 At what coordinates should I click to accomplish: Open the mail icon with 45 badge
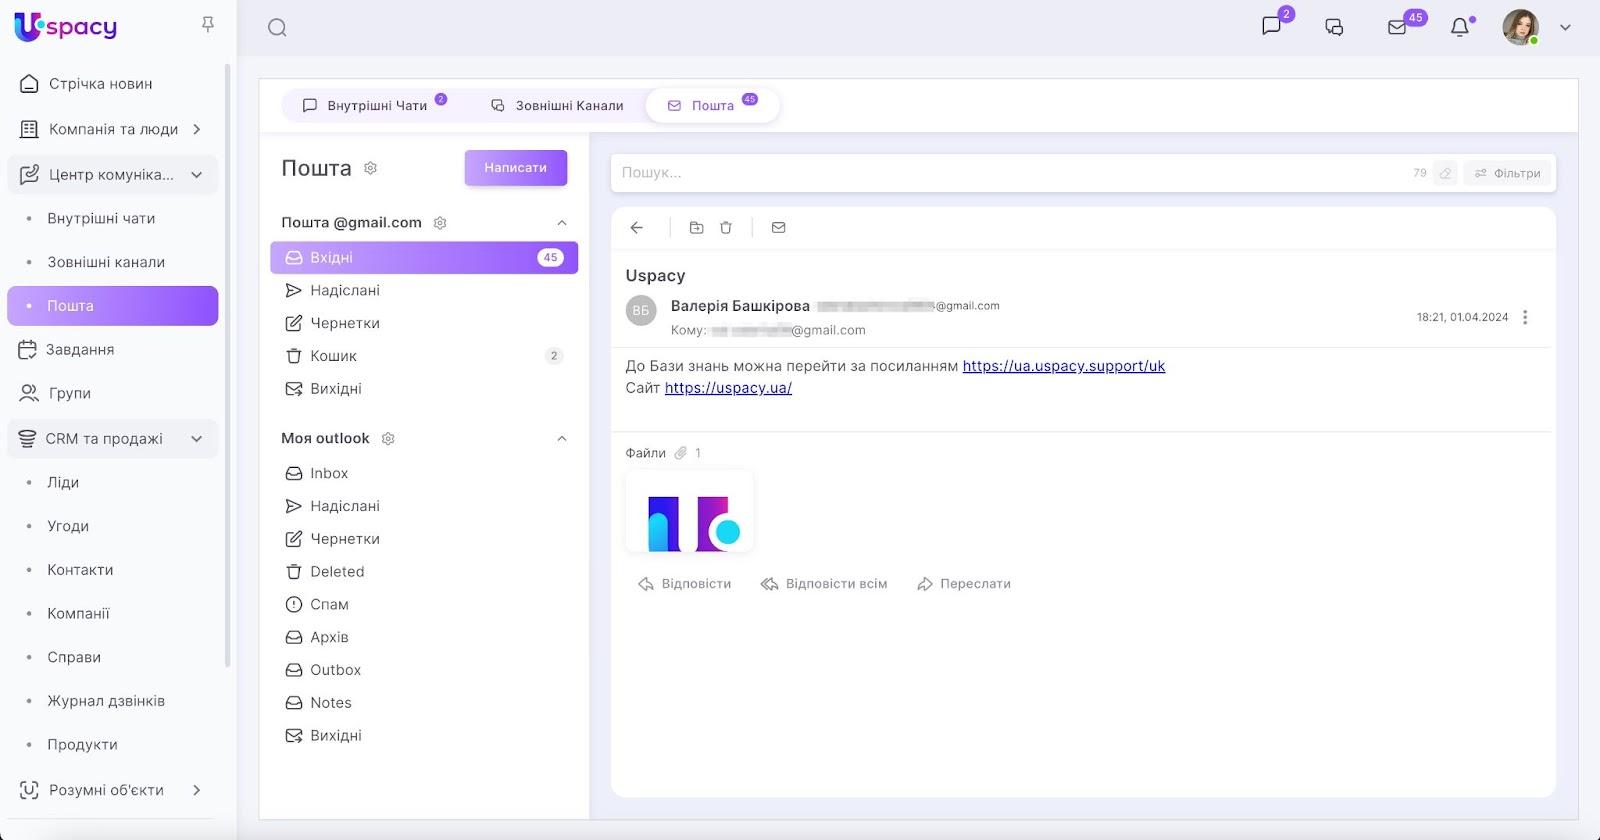pyautogui.click(x=1397, y=27)
